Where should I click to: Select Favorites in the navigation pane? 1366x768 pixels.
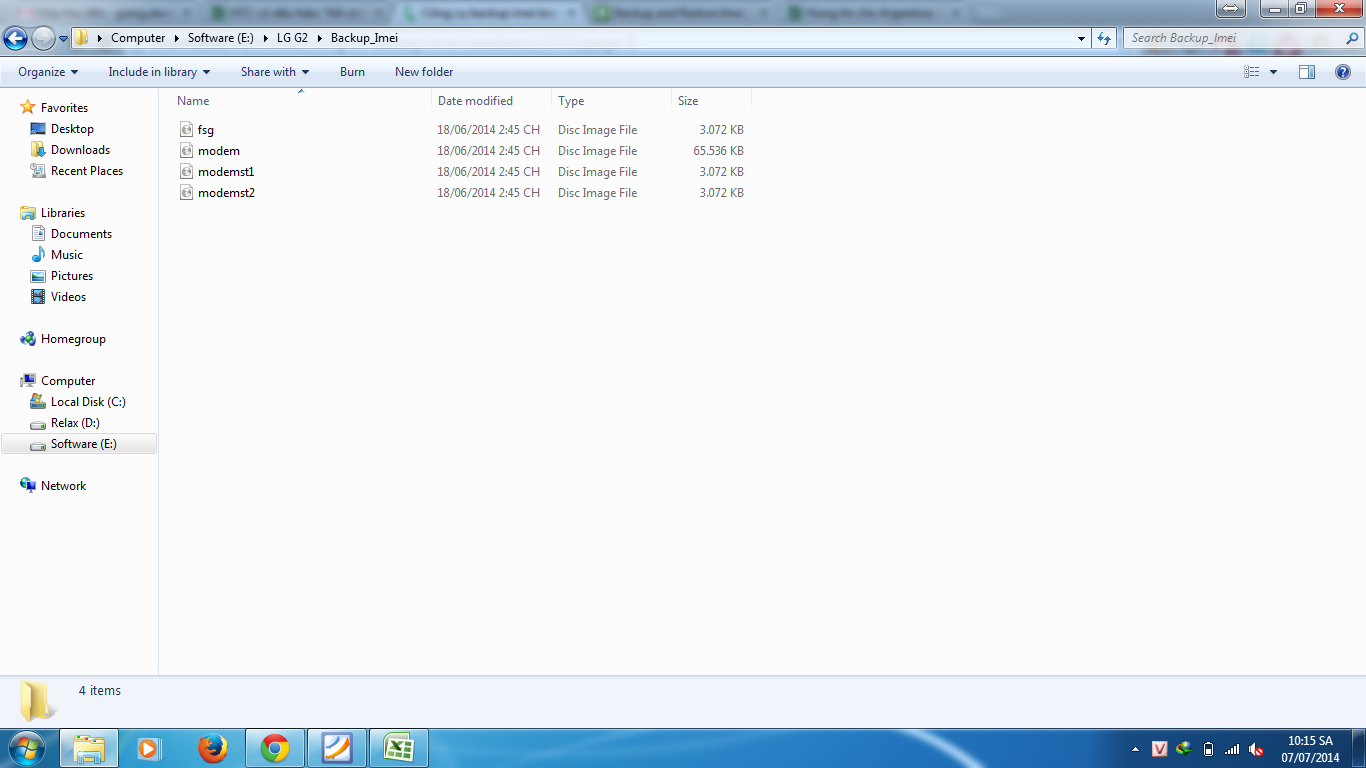click(x=64, y=108)
